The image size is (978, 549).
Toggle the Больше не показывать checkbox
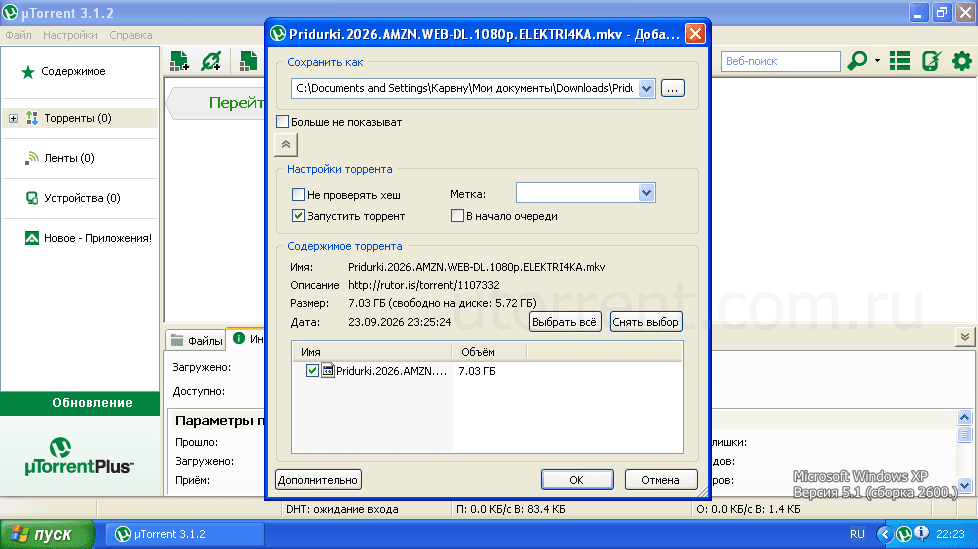(x=283, y=122)
